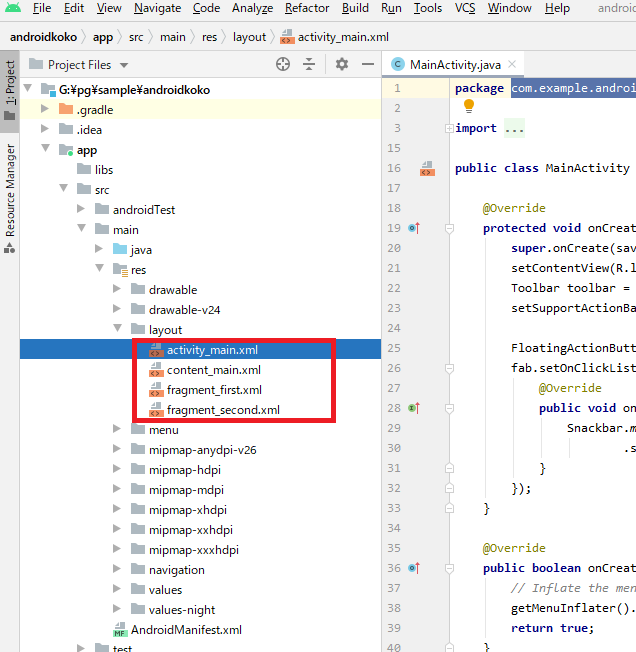Screen dimensions: 636x652
Task: Expand the .idea folder
Action: [x=44, y=128]
